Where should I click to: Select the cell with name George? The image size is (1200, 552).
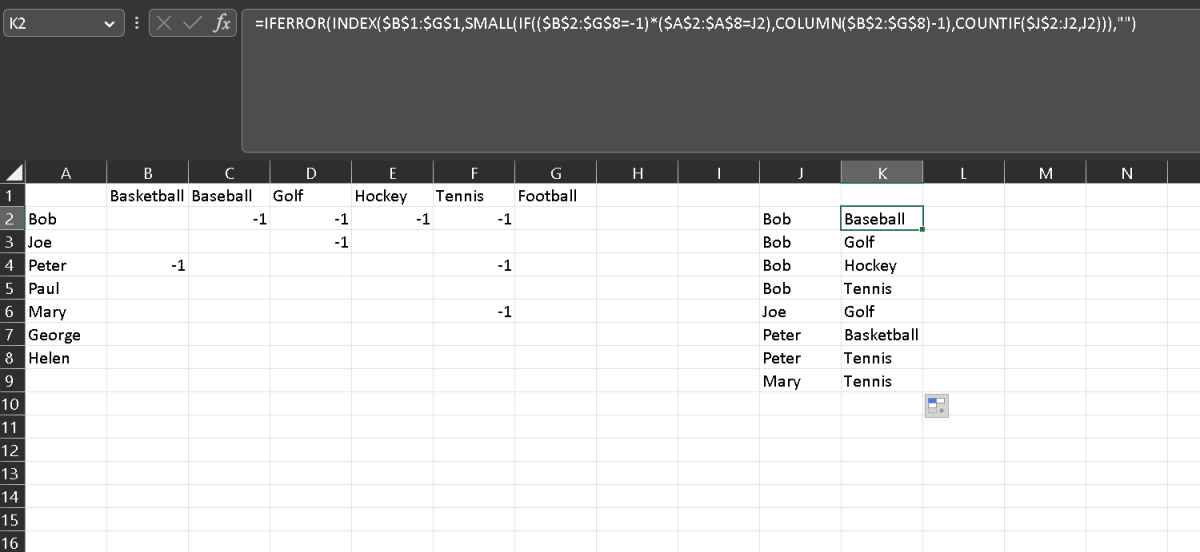coord(66,334)
